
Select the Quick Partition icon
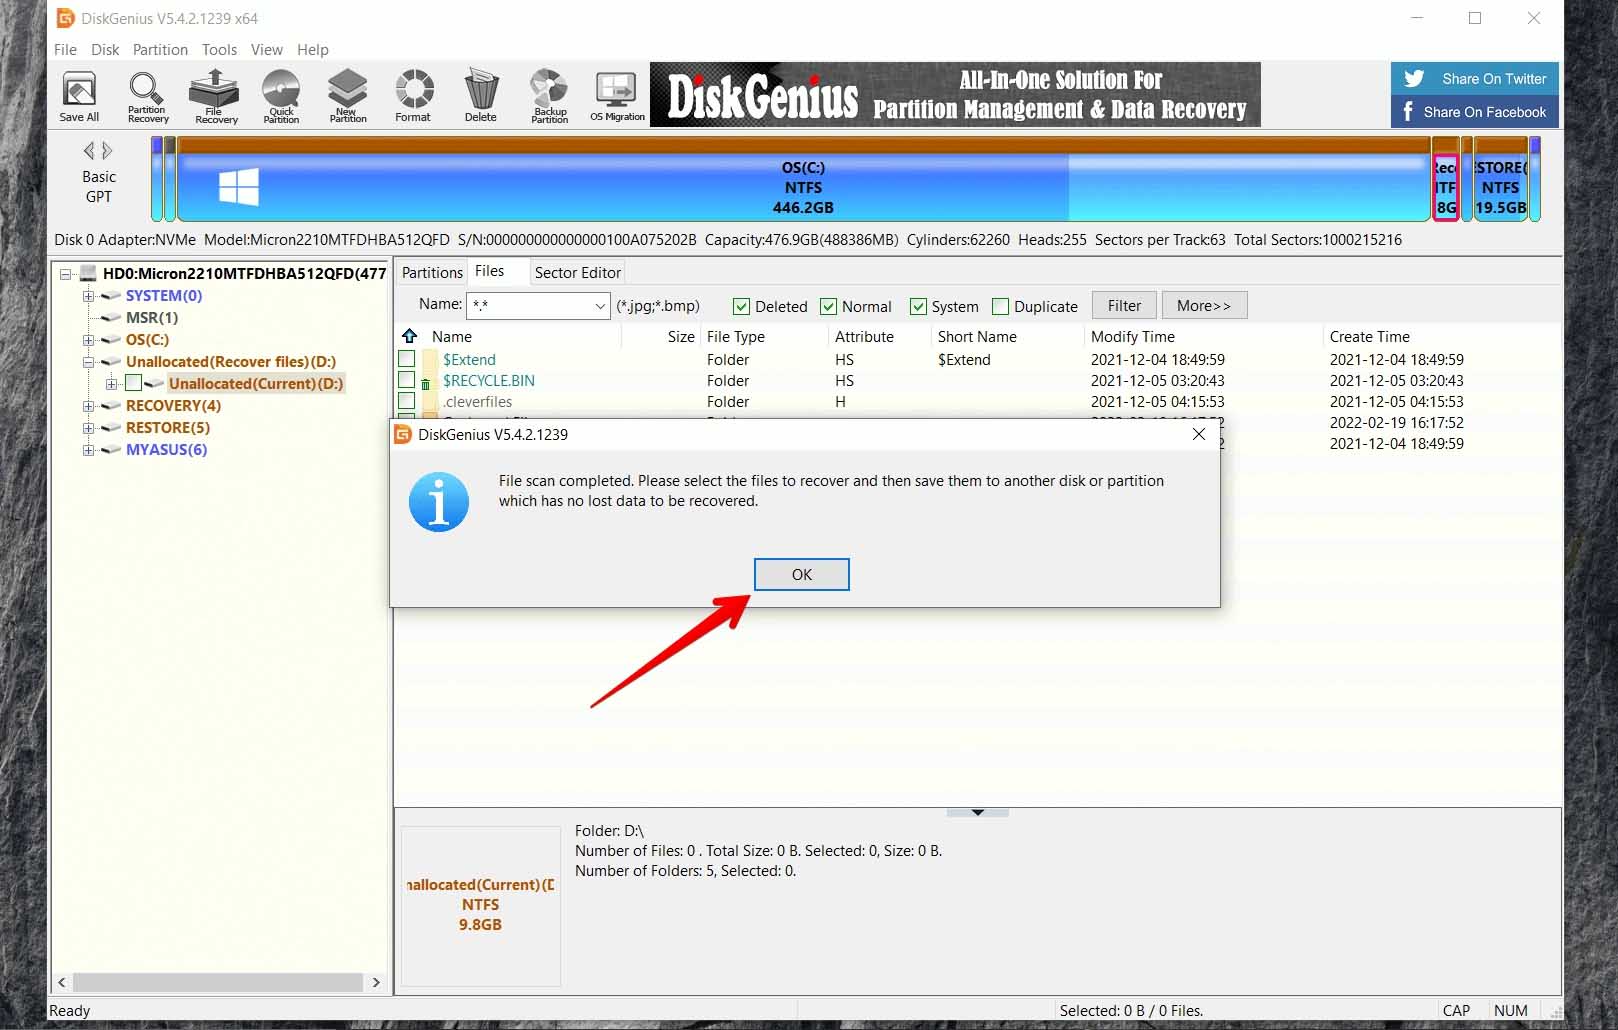click(281, 96)
